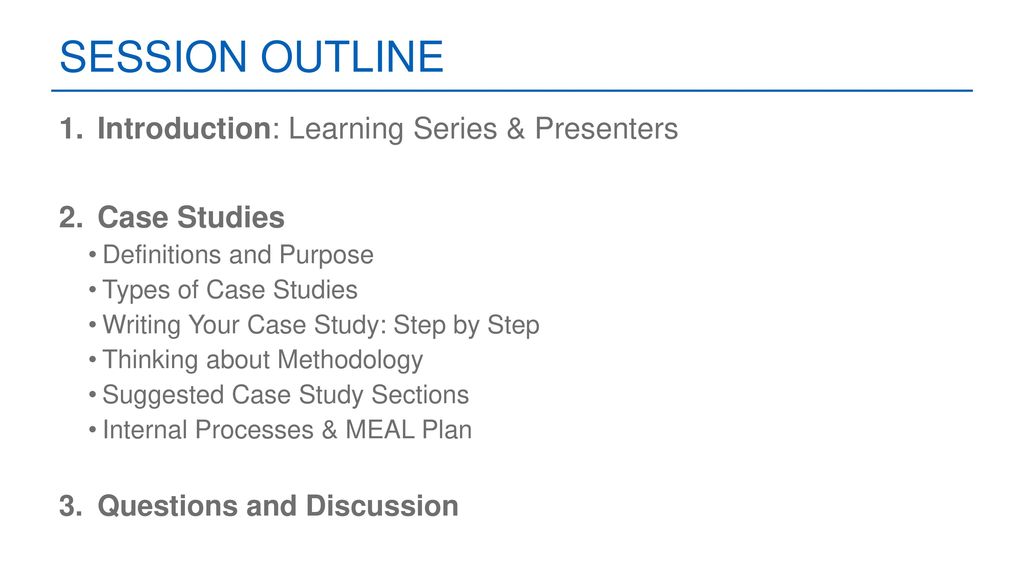This screenshot has width=1024, height=576.
Task: Click Writing Your Case Study bullet
Action: tap(321, 325)
